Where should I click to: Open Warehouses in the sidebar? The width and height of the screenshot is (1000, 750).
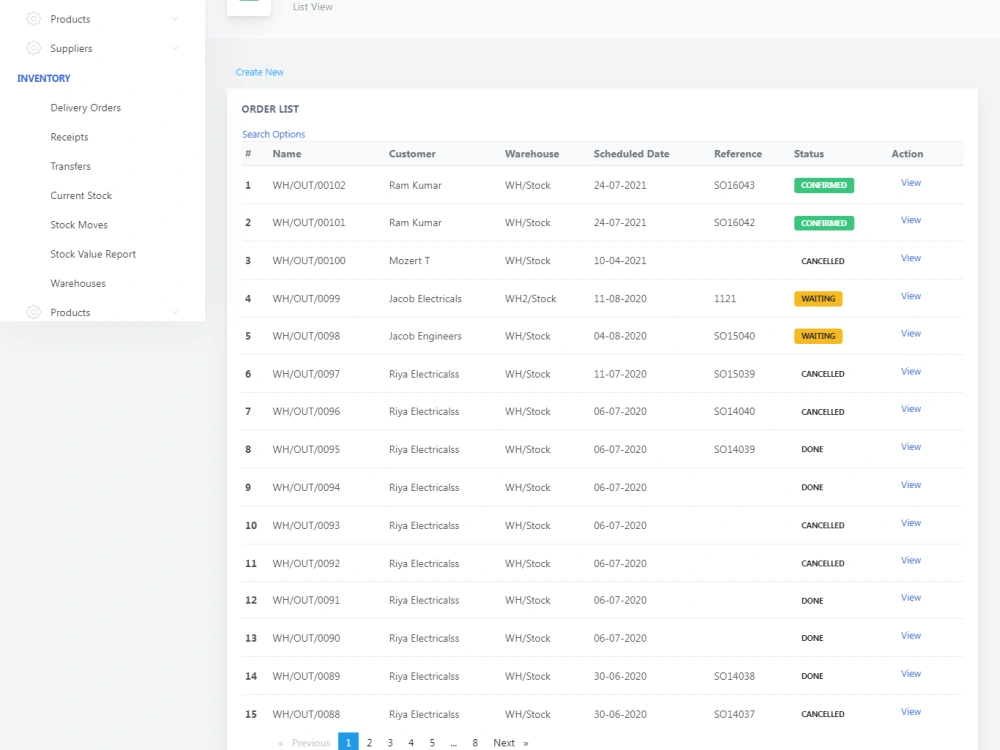click(78, 284)
